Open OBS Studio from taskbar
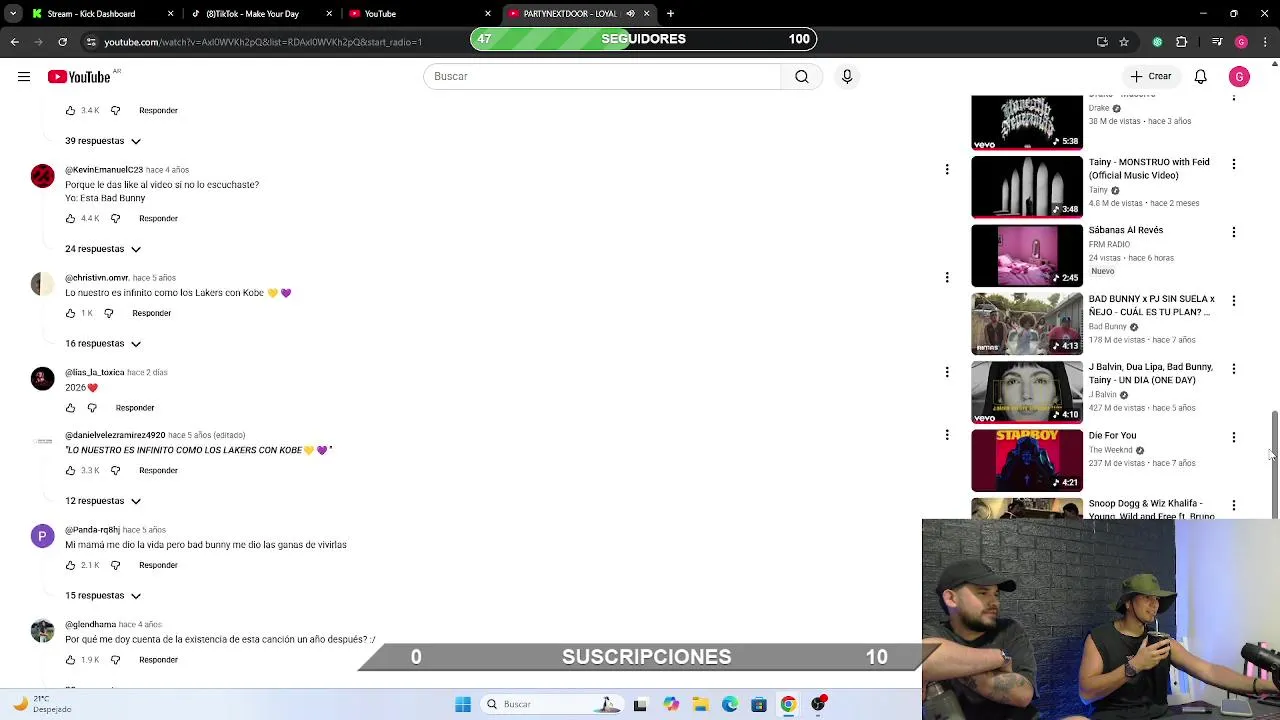1280x720 pixels. coord(818,705)
